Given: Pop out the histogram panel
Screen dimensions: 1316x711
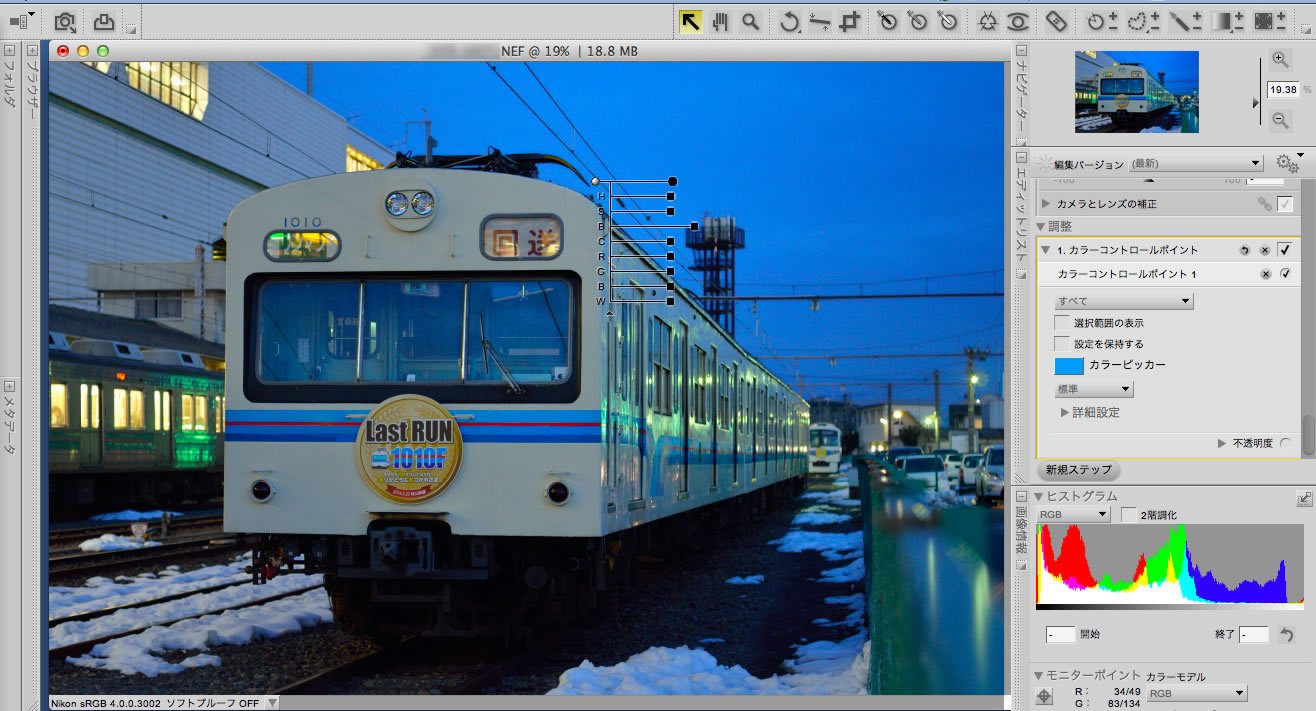Looking at the screenshot, I should [1304, 497].
